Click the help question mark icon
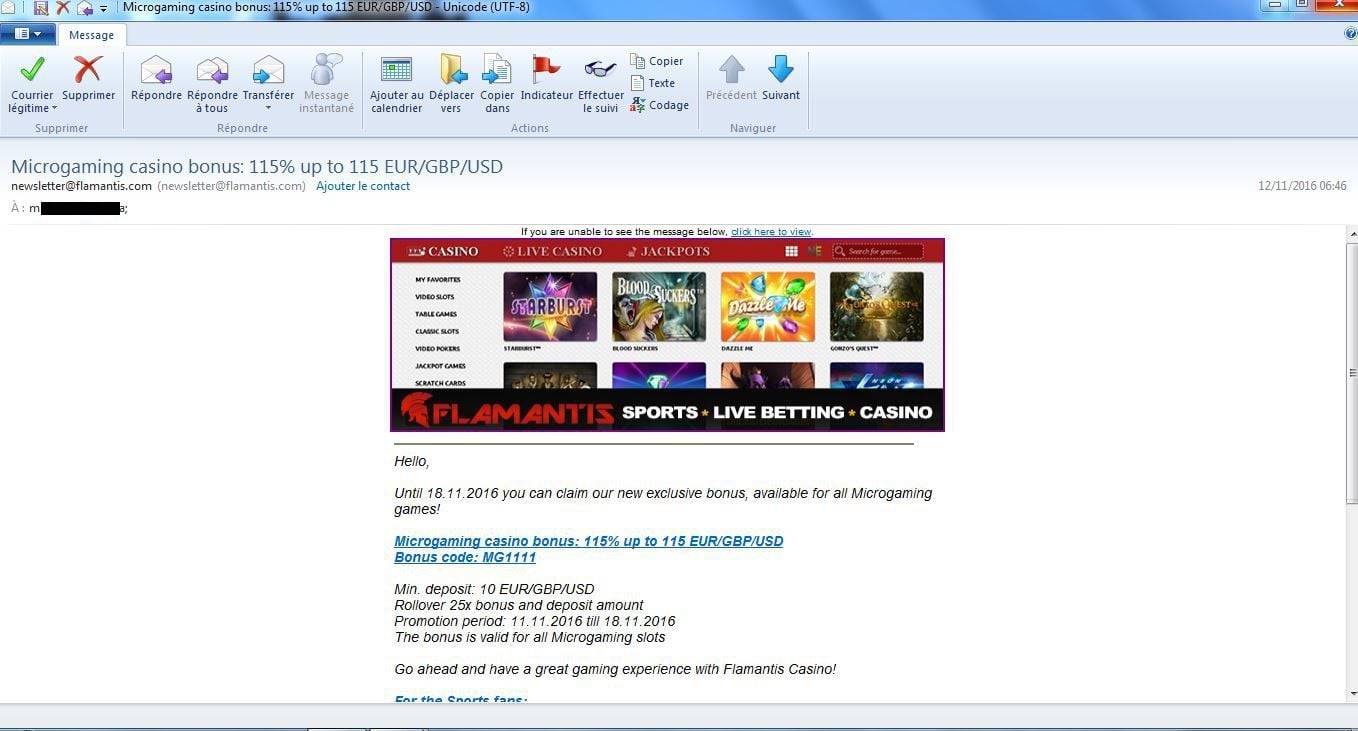 pyautogui.click(x=1351, y=34)
